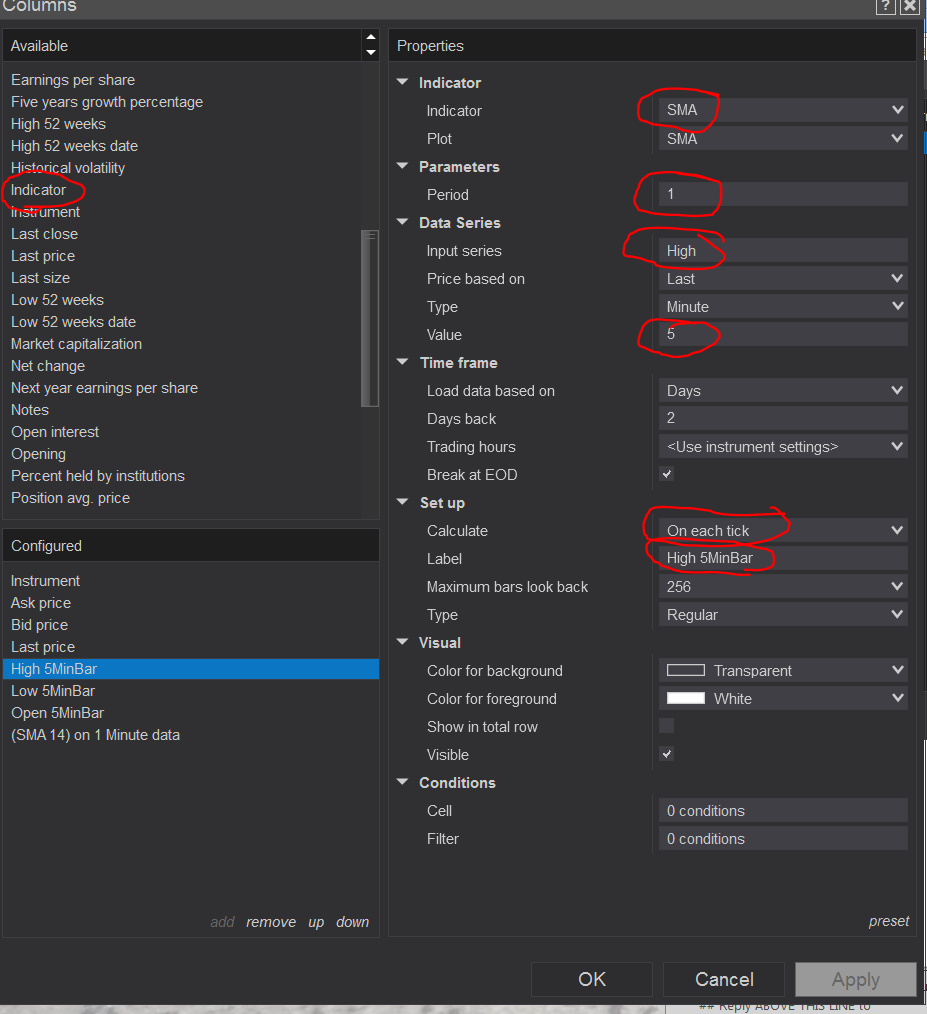Move the selected column down

point(353,922)
